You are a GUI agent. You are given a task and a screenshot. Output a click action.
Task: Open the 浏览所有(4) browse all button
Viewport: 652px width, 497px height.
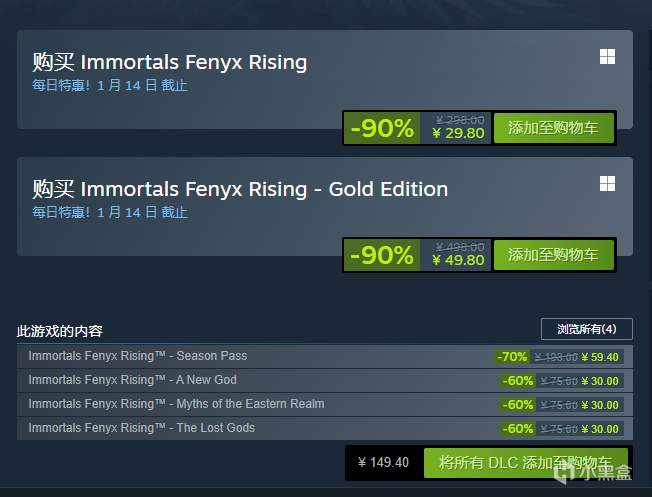[586, 329]
